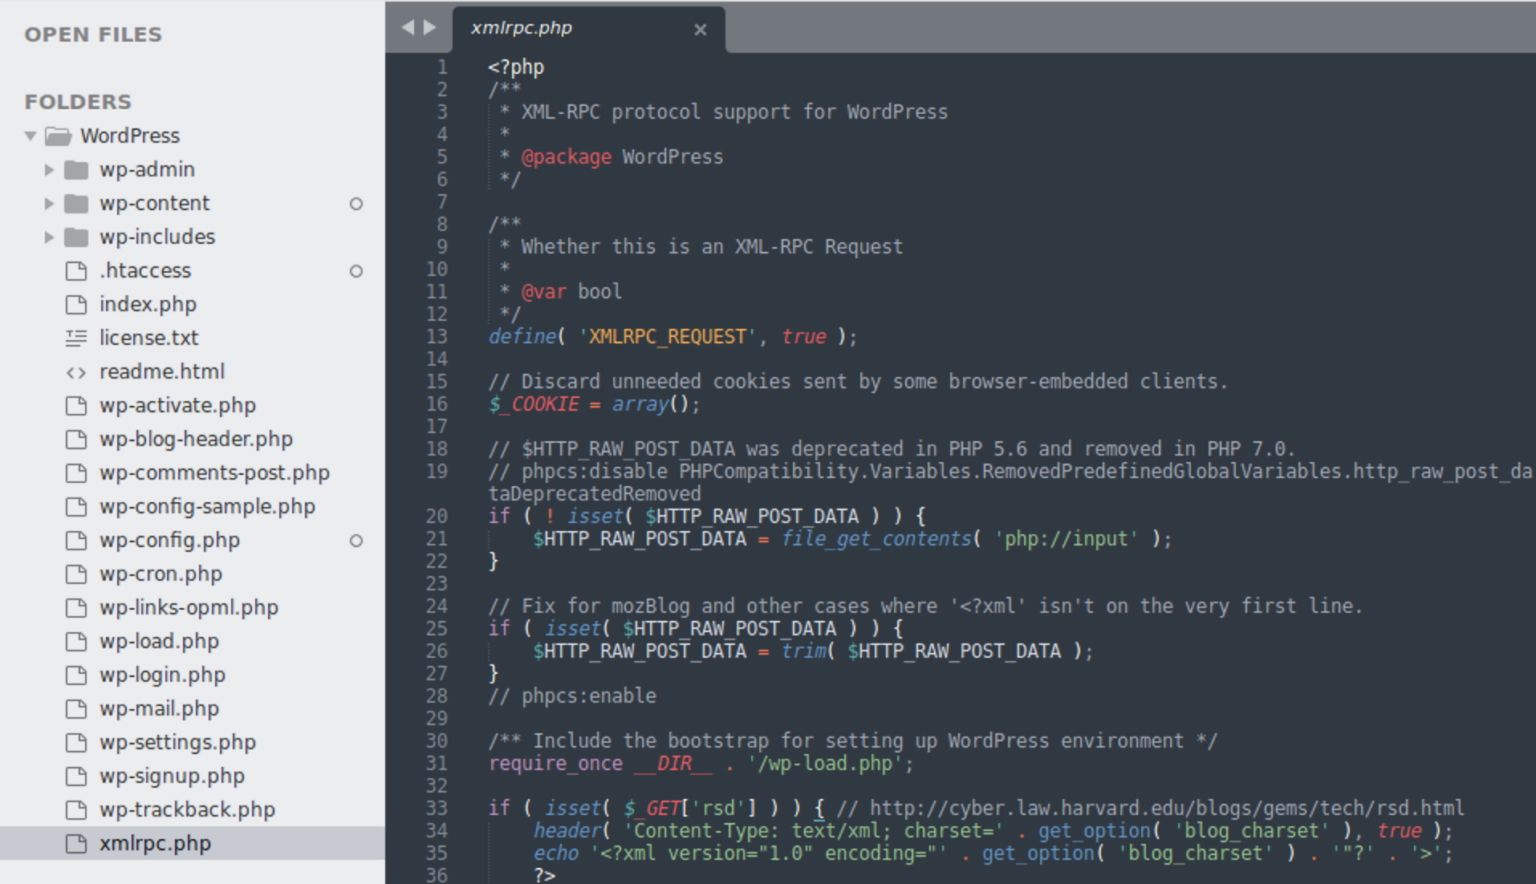
Task: Collapse the WordPress folder tree
Action: pyautogui.click(x=30, y=136)
